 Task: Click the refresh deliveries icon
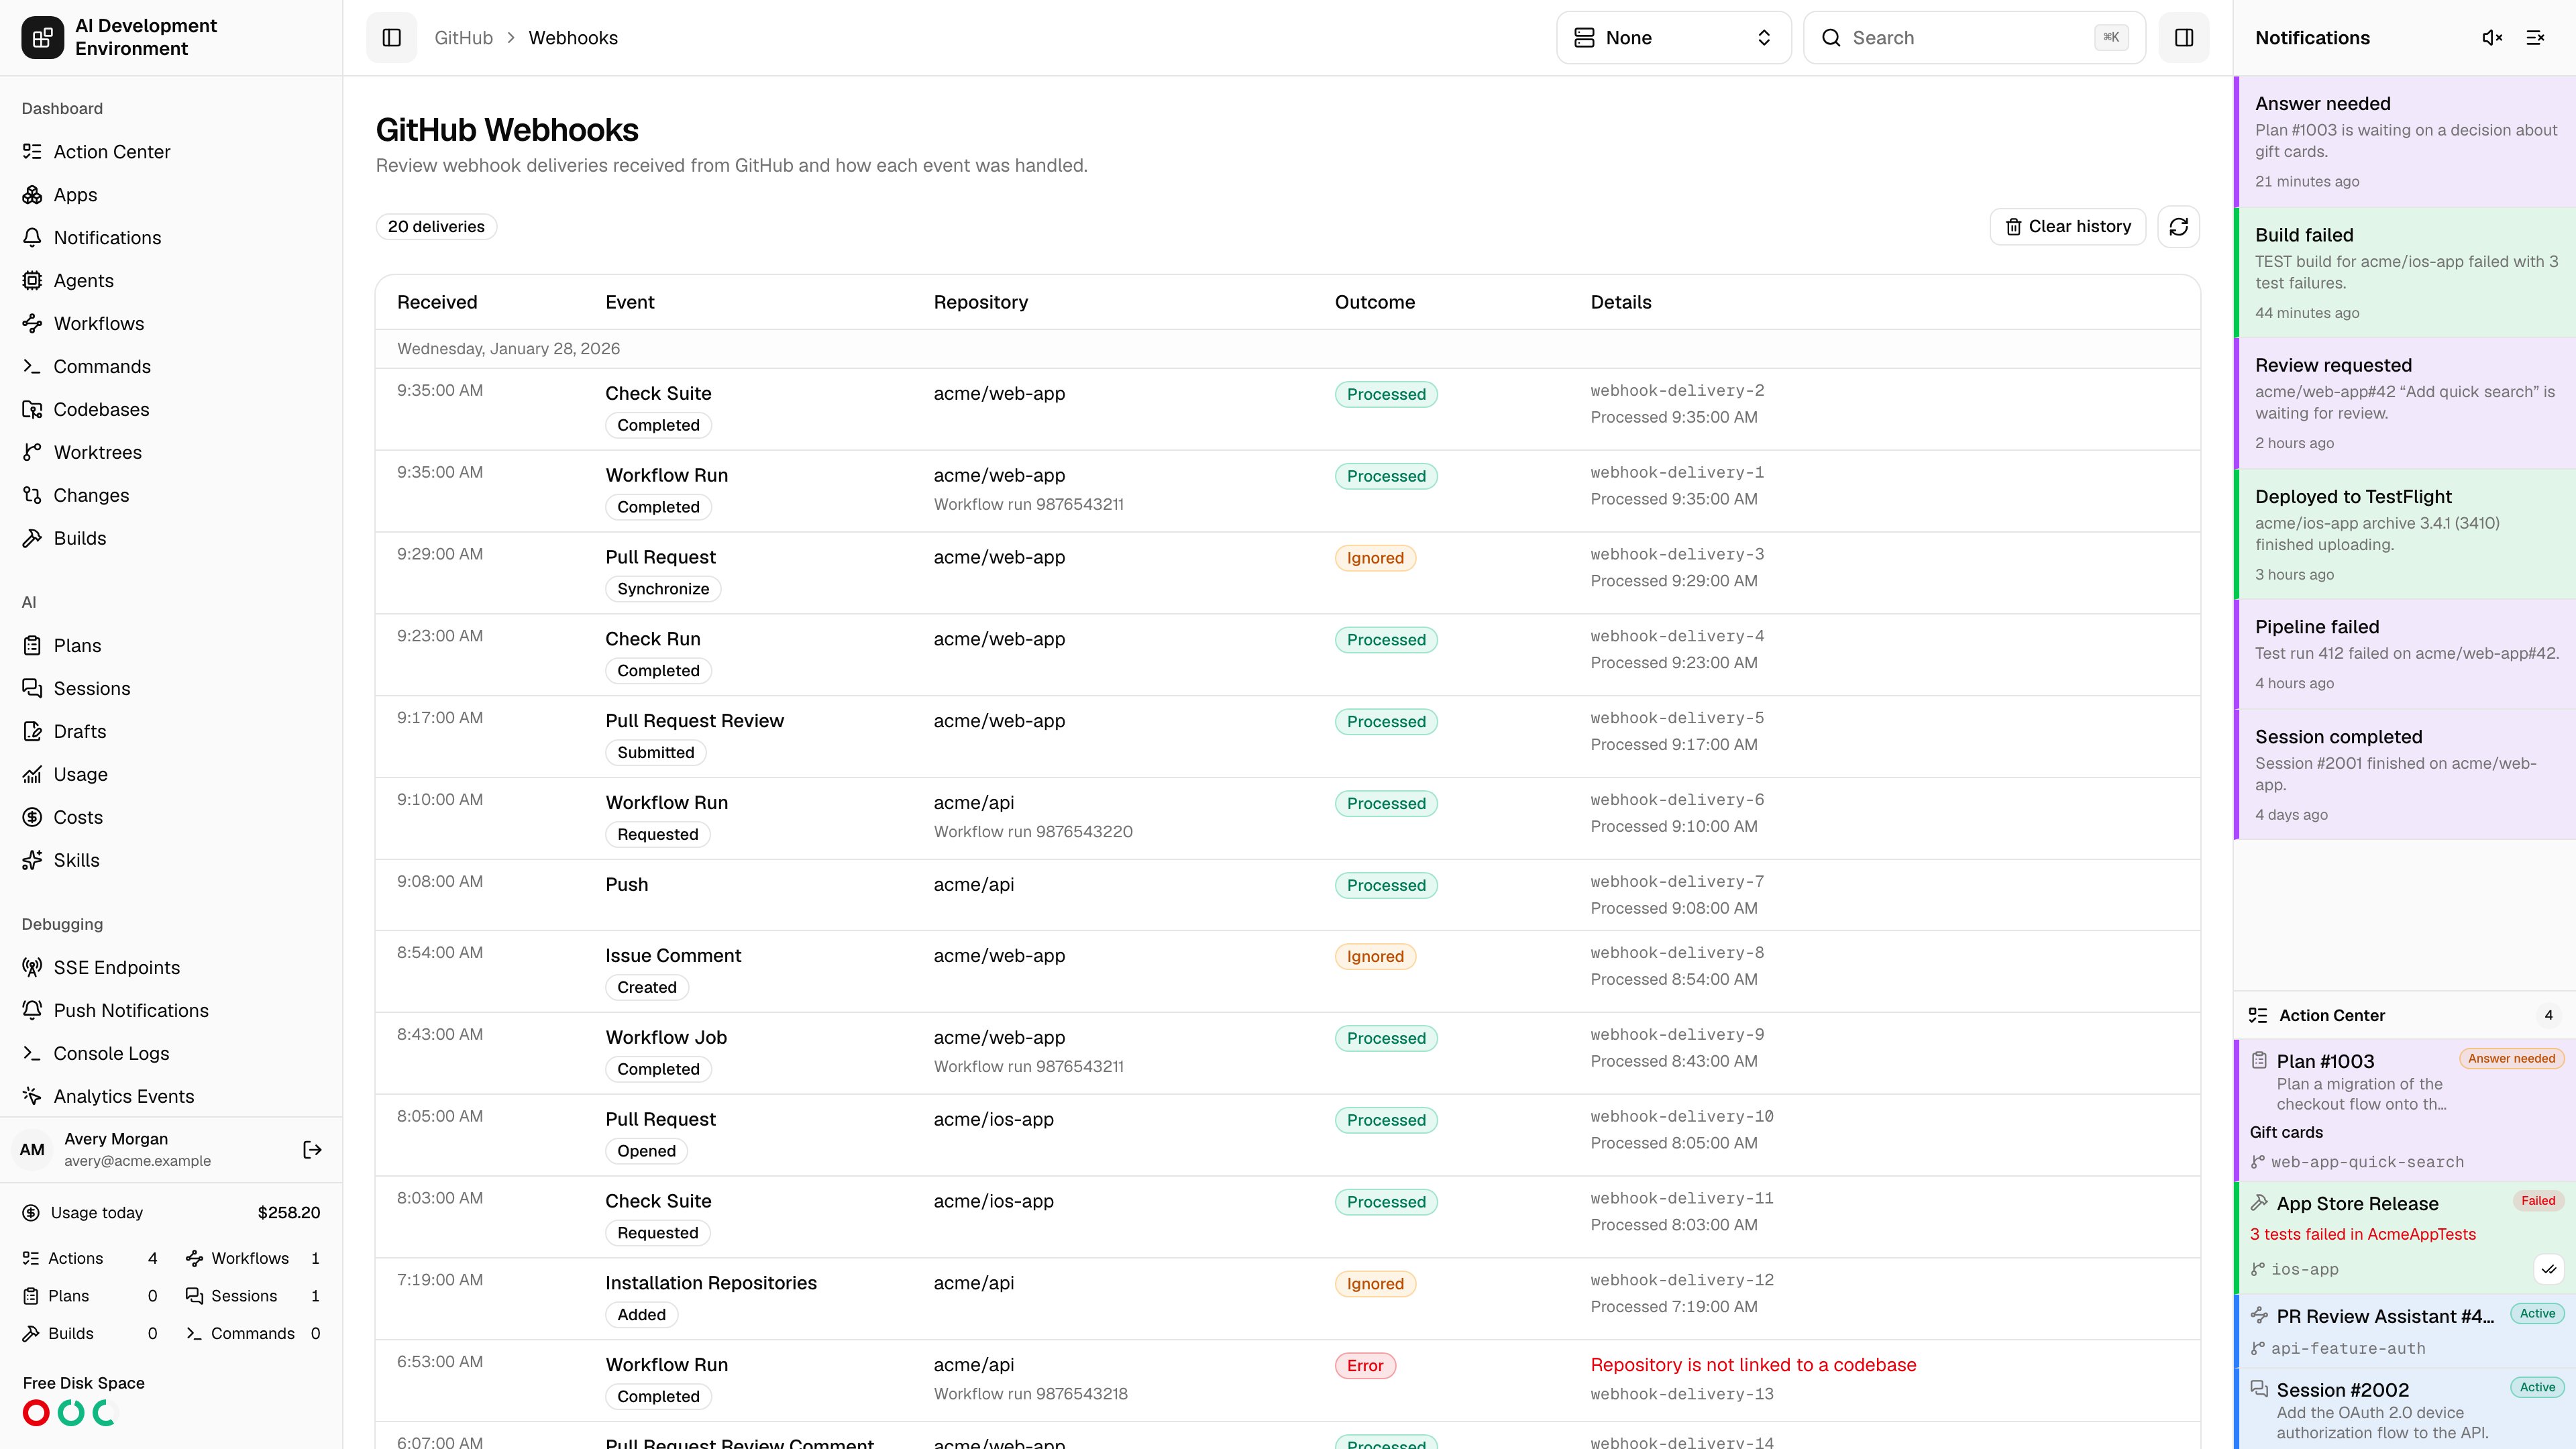2178,227
